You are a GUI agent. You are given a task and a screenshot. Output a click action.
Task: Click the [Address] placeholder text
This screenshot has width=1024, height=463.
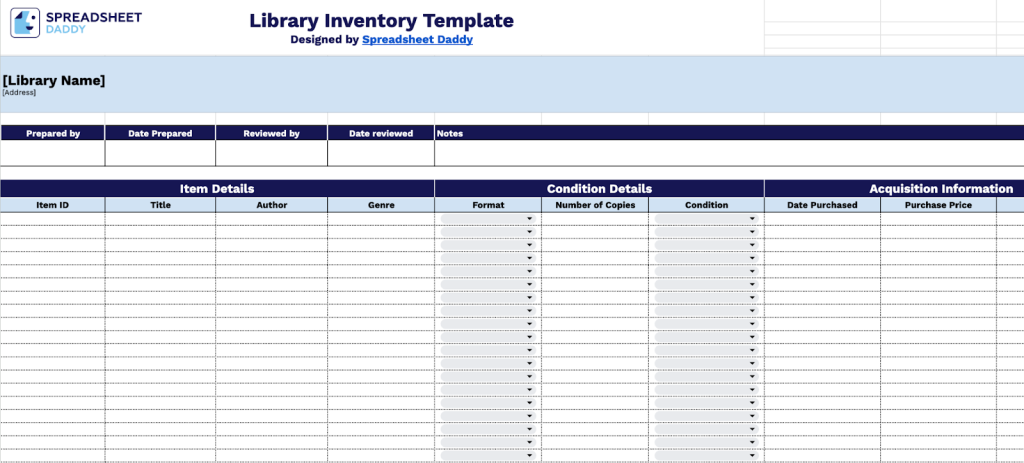coord(19,92)
